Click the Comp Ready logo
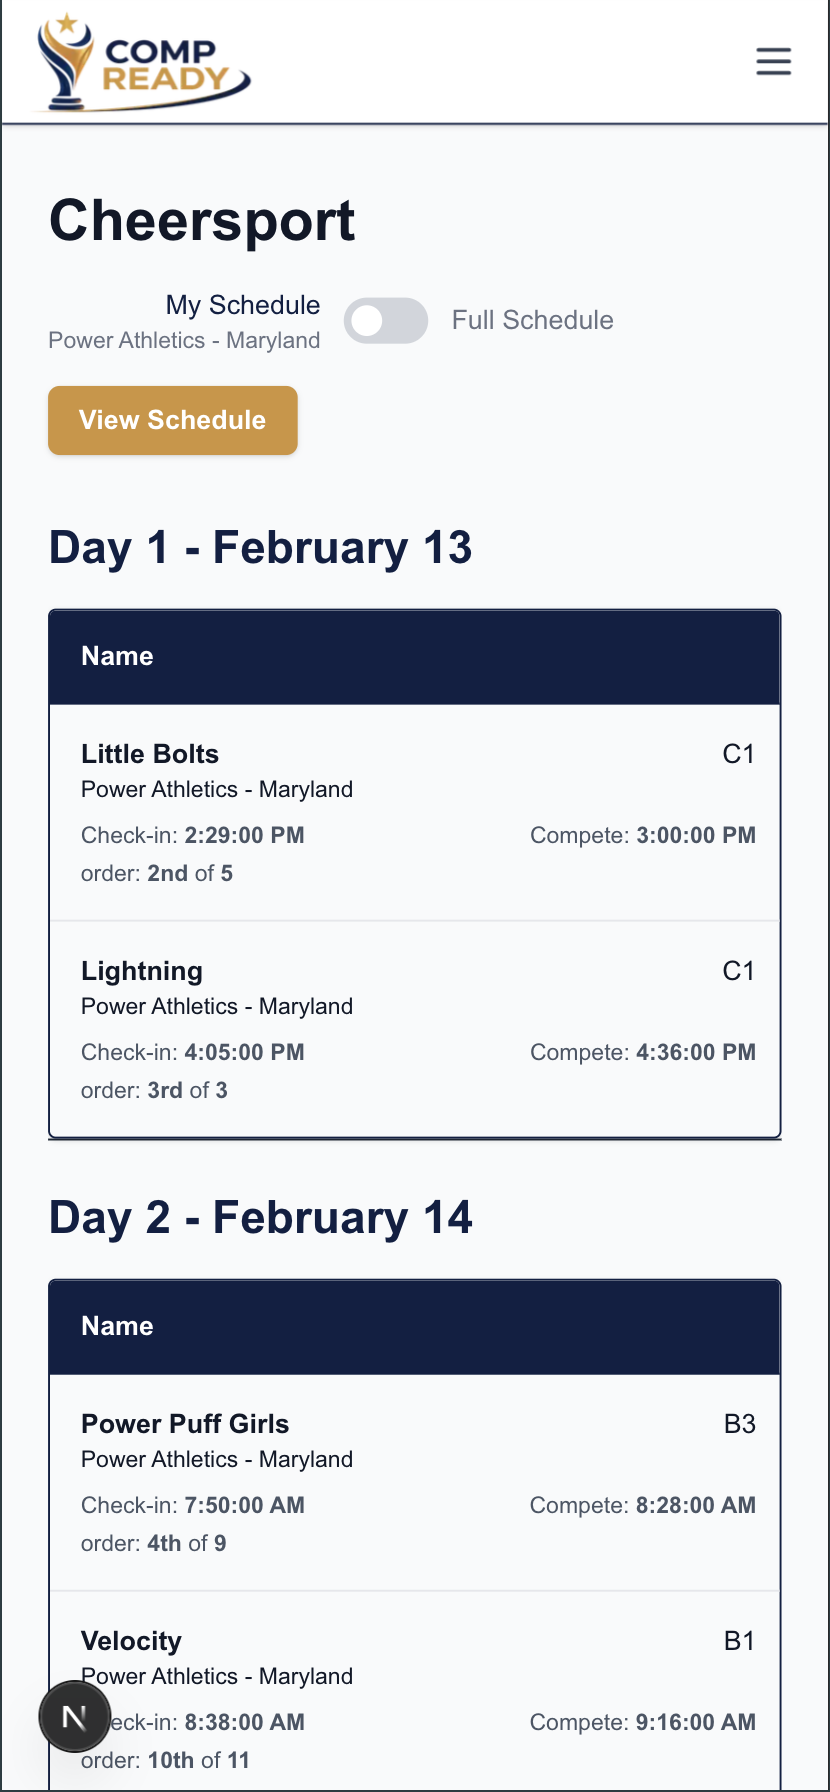 (x=142, y=64)
